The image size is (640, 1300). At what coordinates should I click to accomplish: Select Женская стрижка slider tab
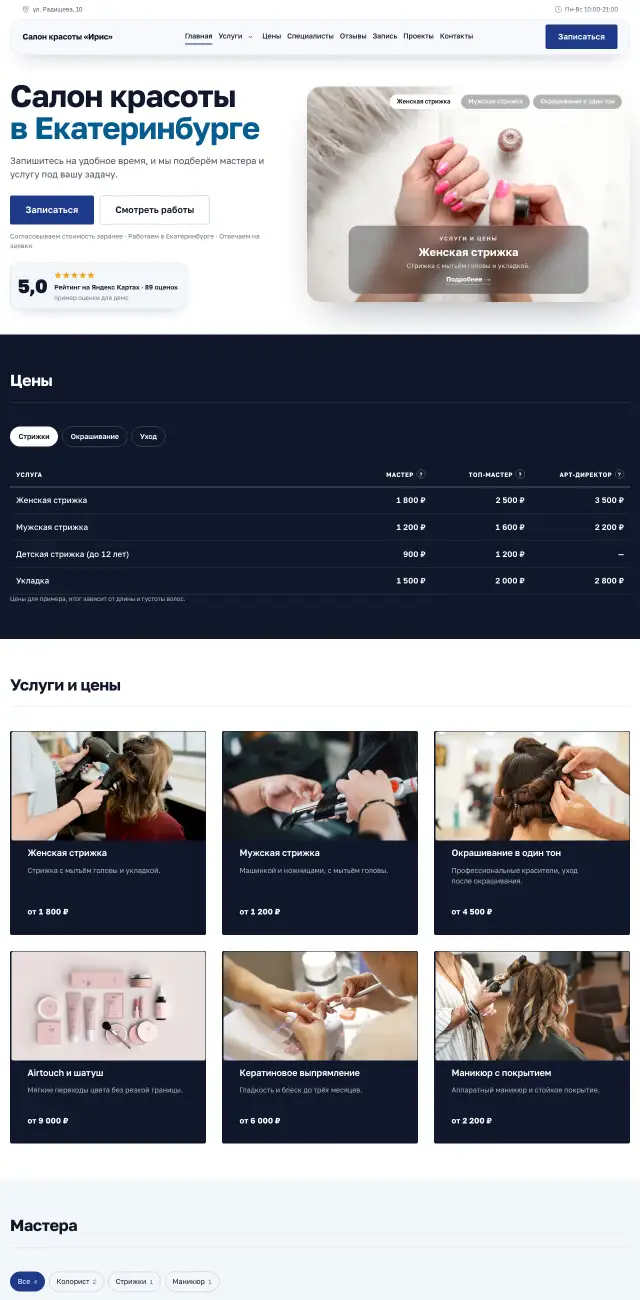[x=423, y=101]
